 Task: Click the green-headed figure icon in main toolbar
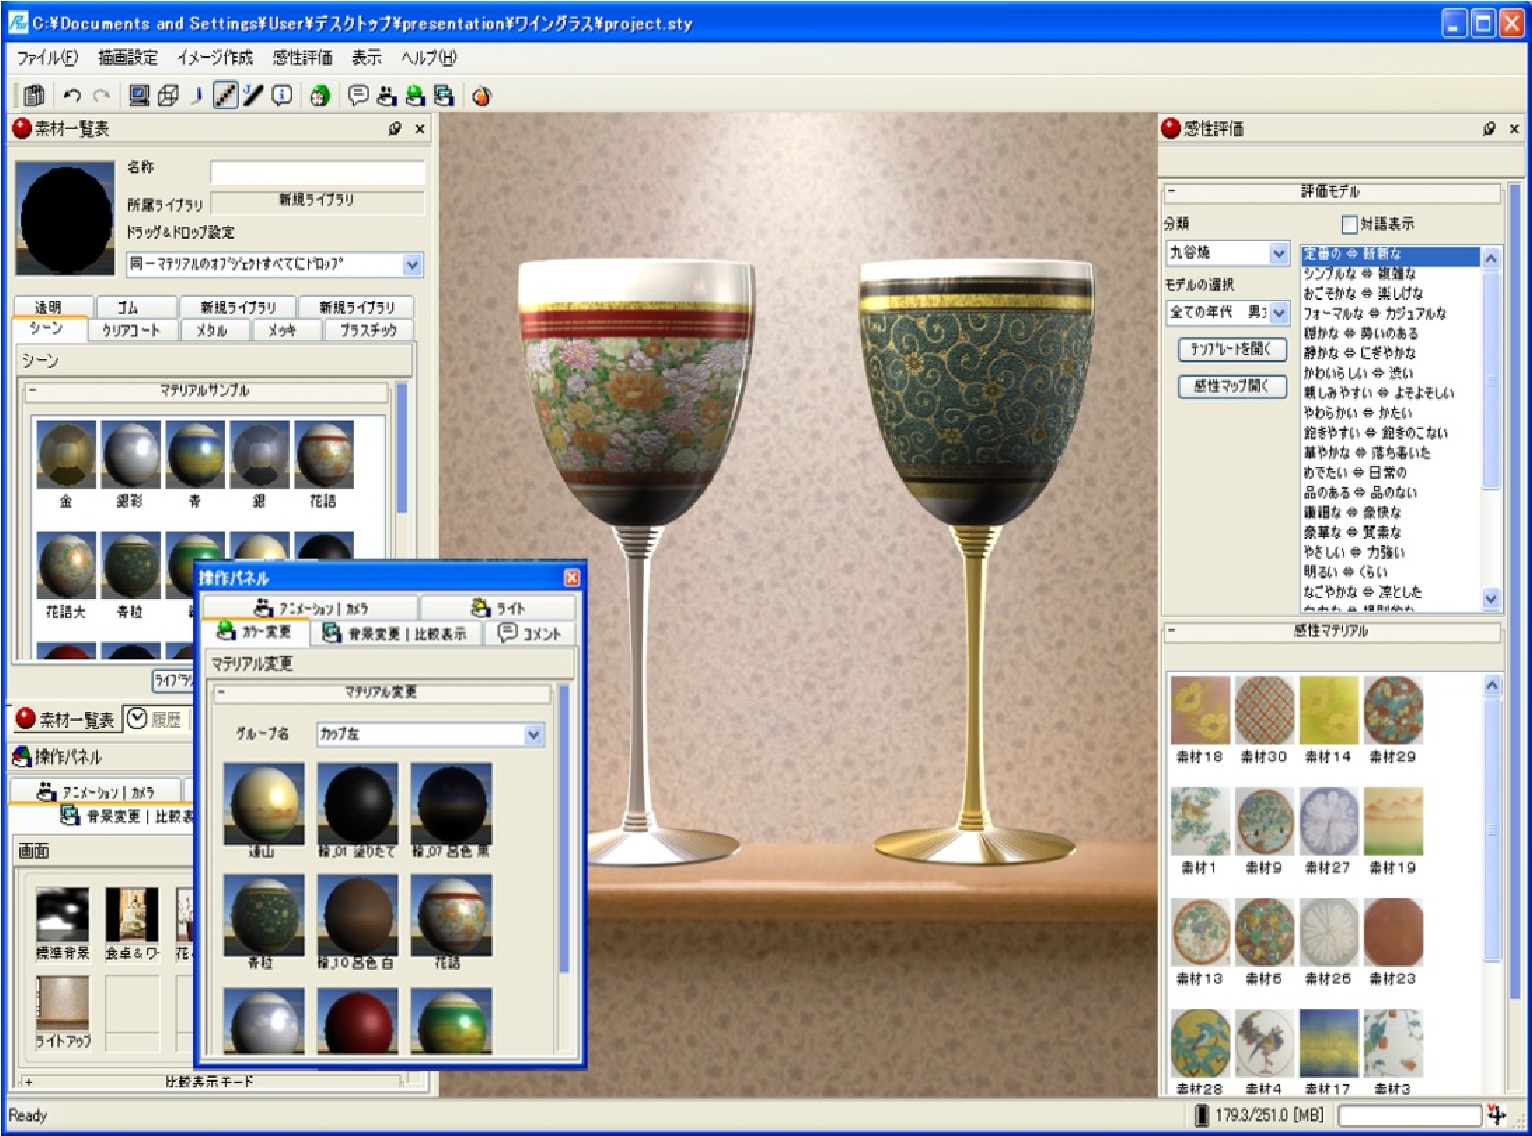[x=415, y=95]
